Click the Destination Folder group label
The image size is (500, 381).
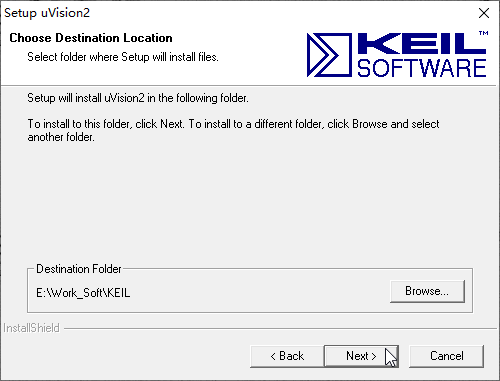pyautogui.click(x=79, y=269)
